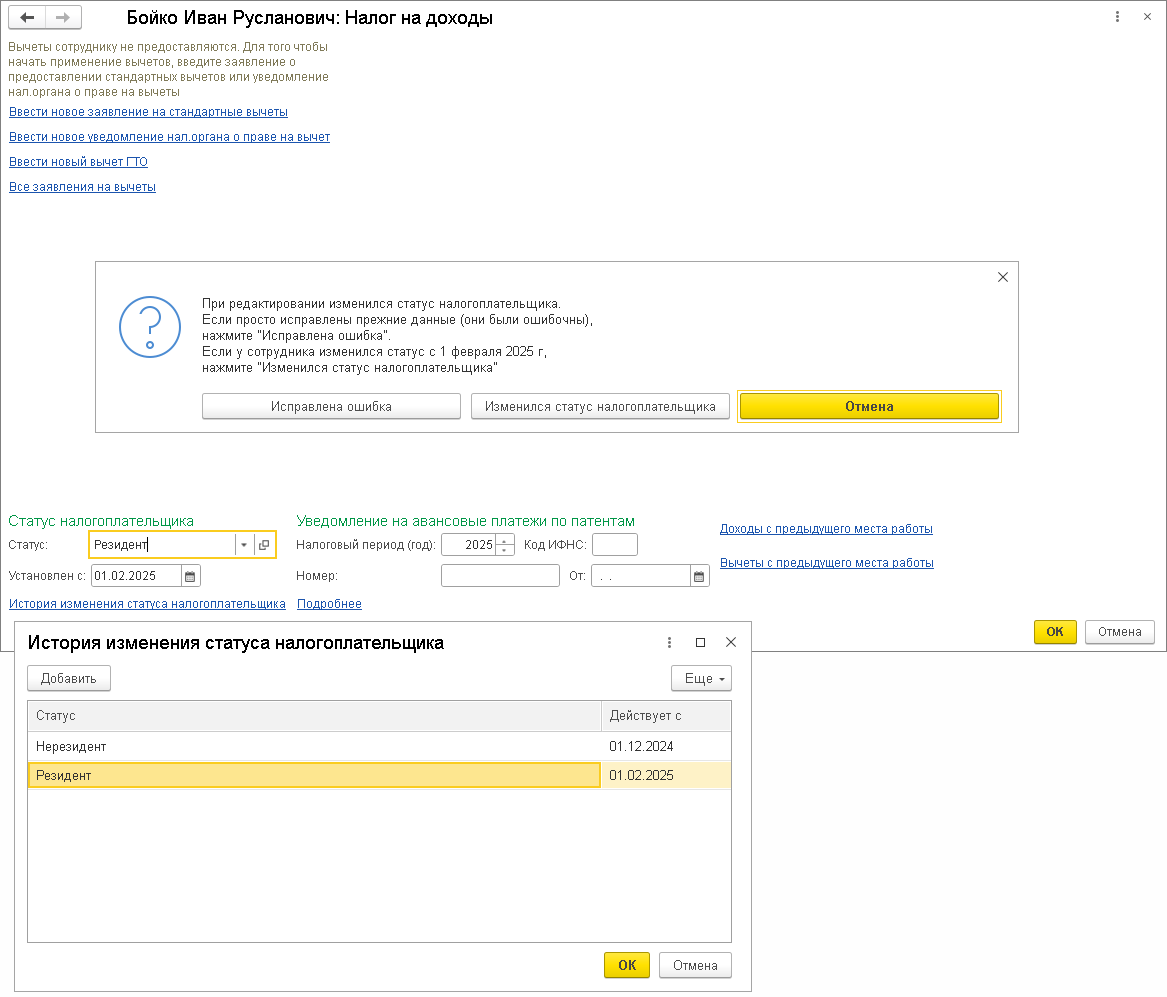Screen dimensions: 1167x997
Task: Open calendar icon next to 'От' field
Action: [x=699, y=576]
